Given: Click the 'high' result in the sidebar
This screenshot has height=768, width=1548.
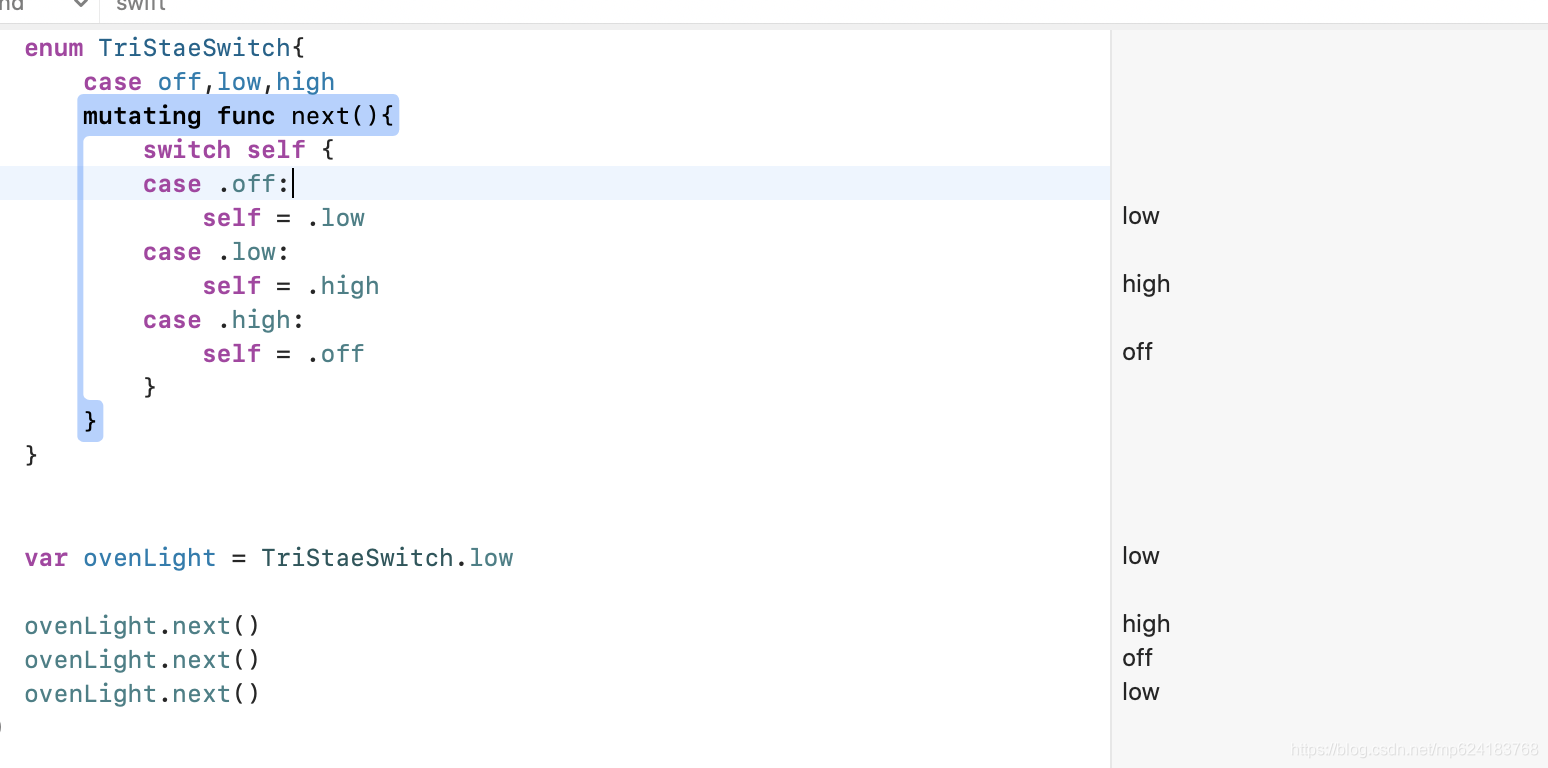Looking at the screenshot, I should [1146, 283].
